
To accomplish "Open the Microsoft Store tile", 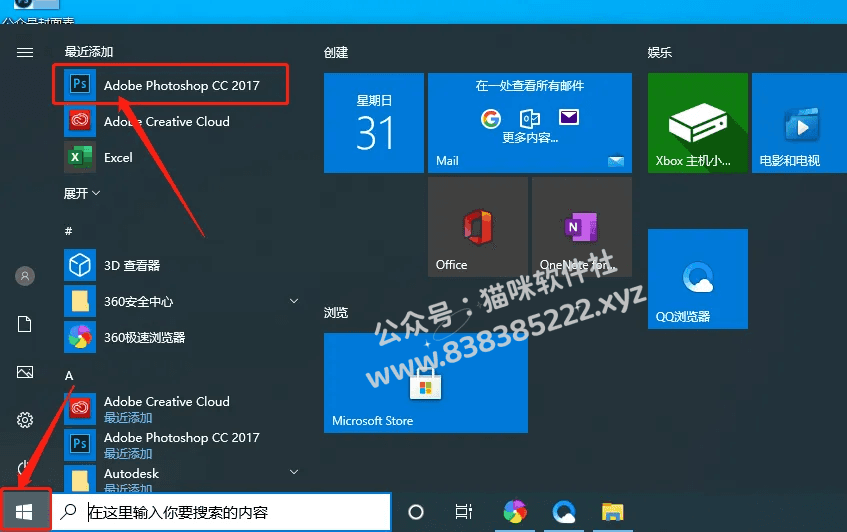I will [426, 382].
